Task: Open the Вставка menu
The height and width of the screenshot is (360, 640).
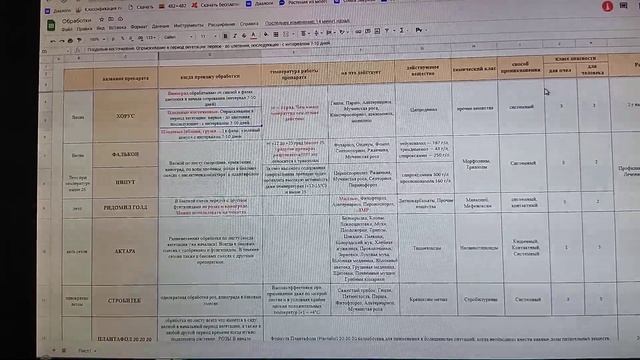Action: pyautogui.click(x=118, y=28)
